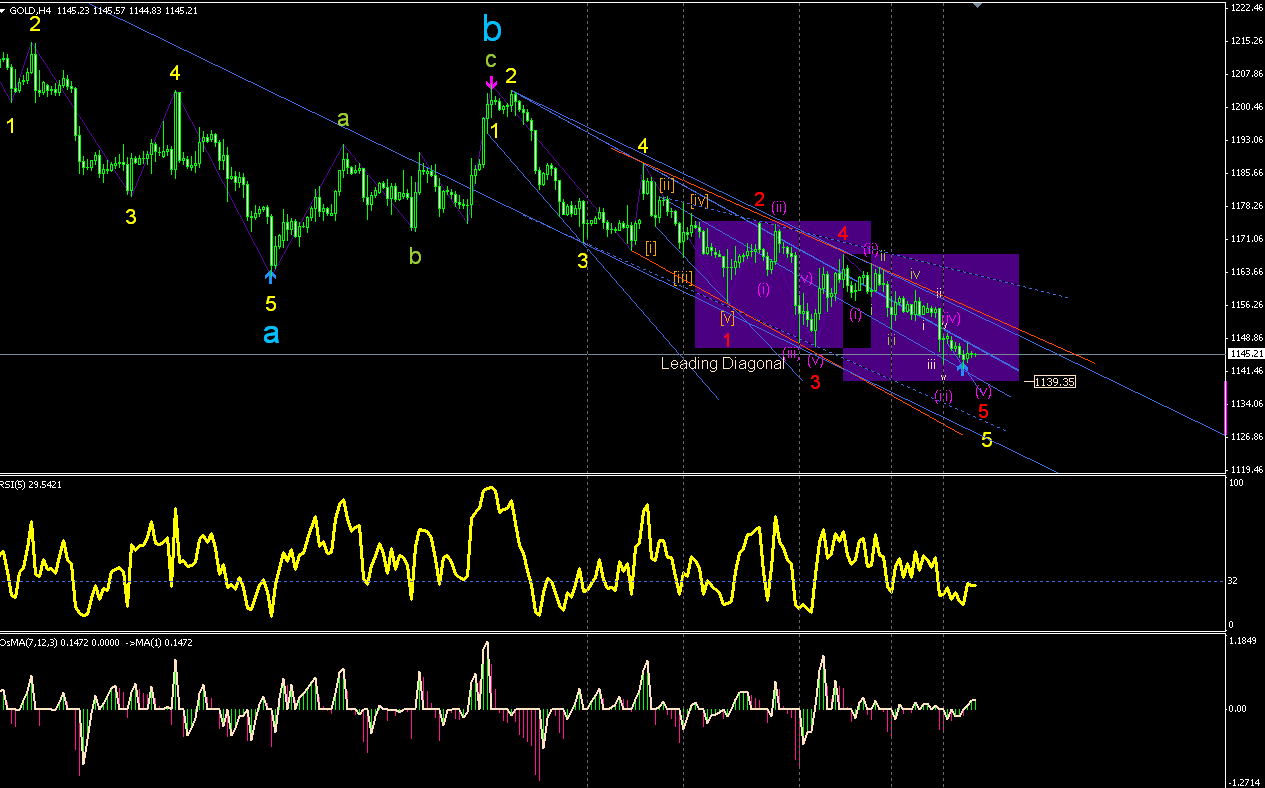Select the red '3' wave label
This screenshot has width=1265, height=788.
(x=815, y=382)
